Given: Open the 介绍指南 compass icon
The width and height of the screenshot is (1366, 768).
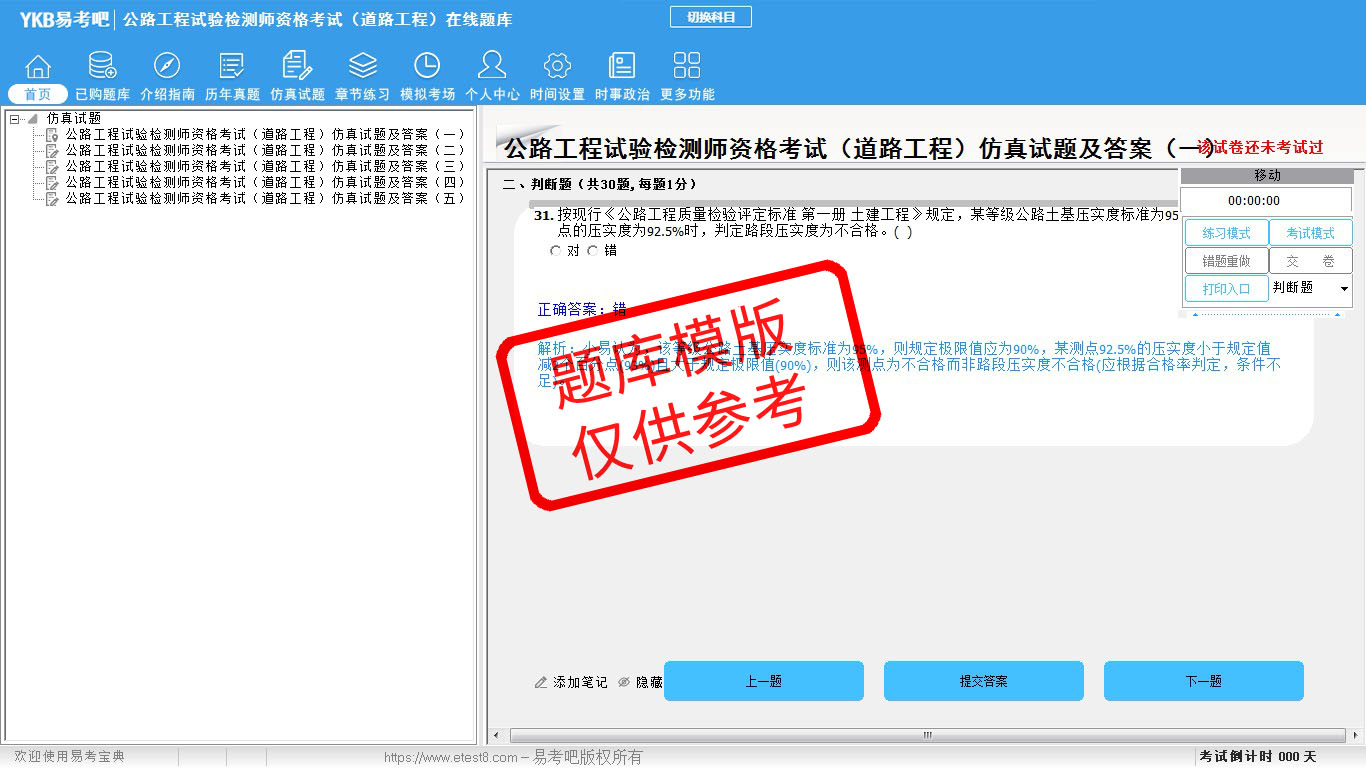Looking at the screenshot, I should point(167,67).
